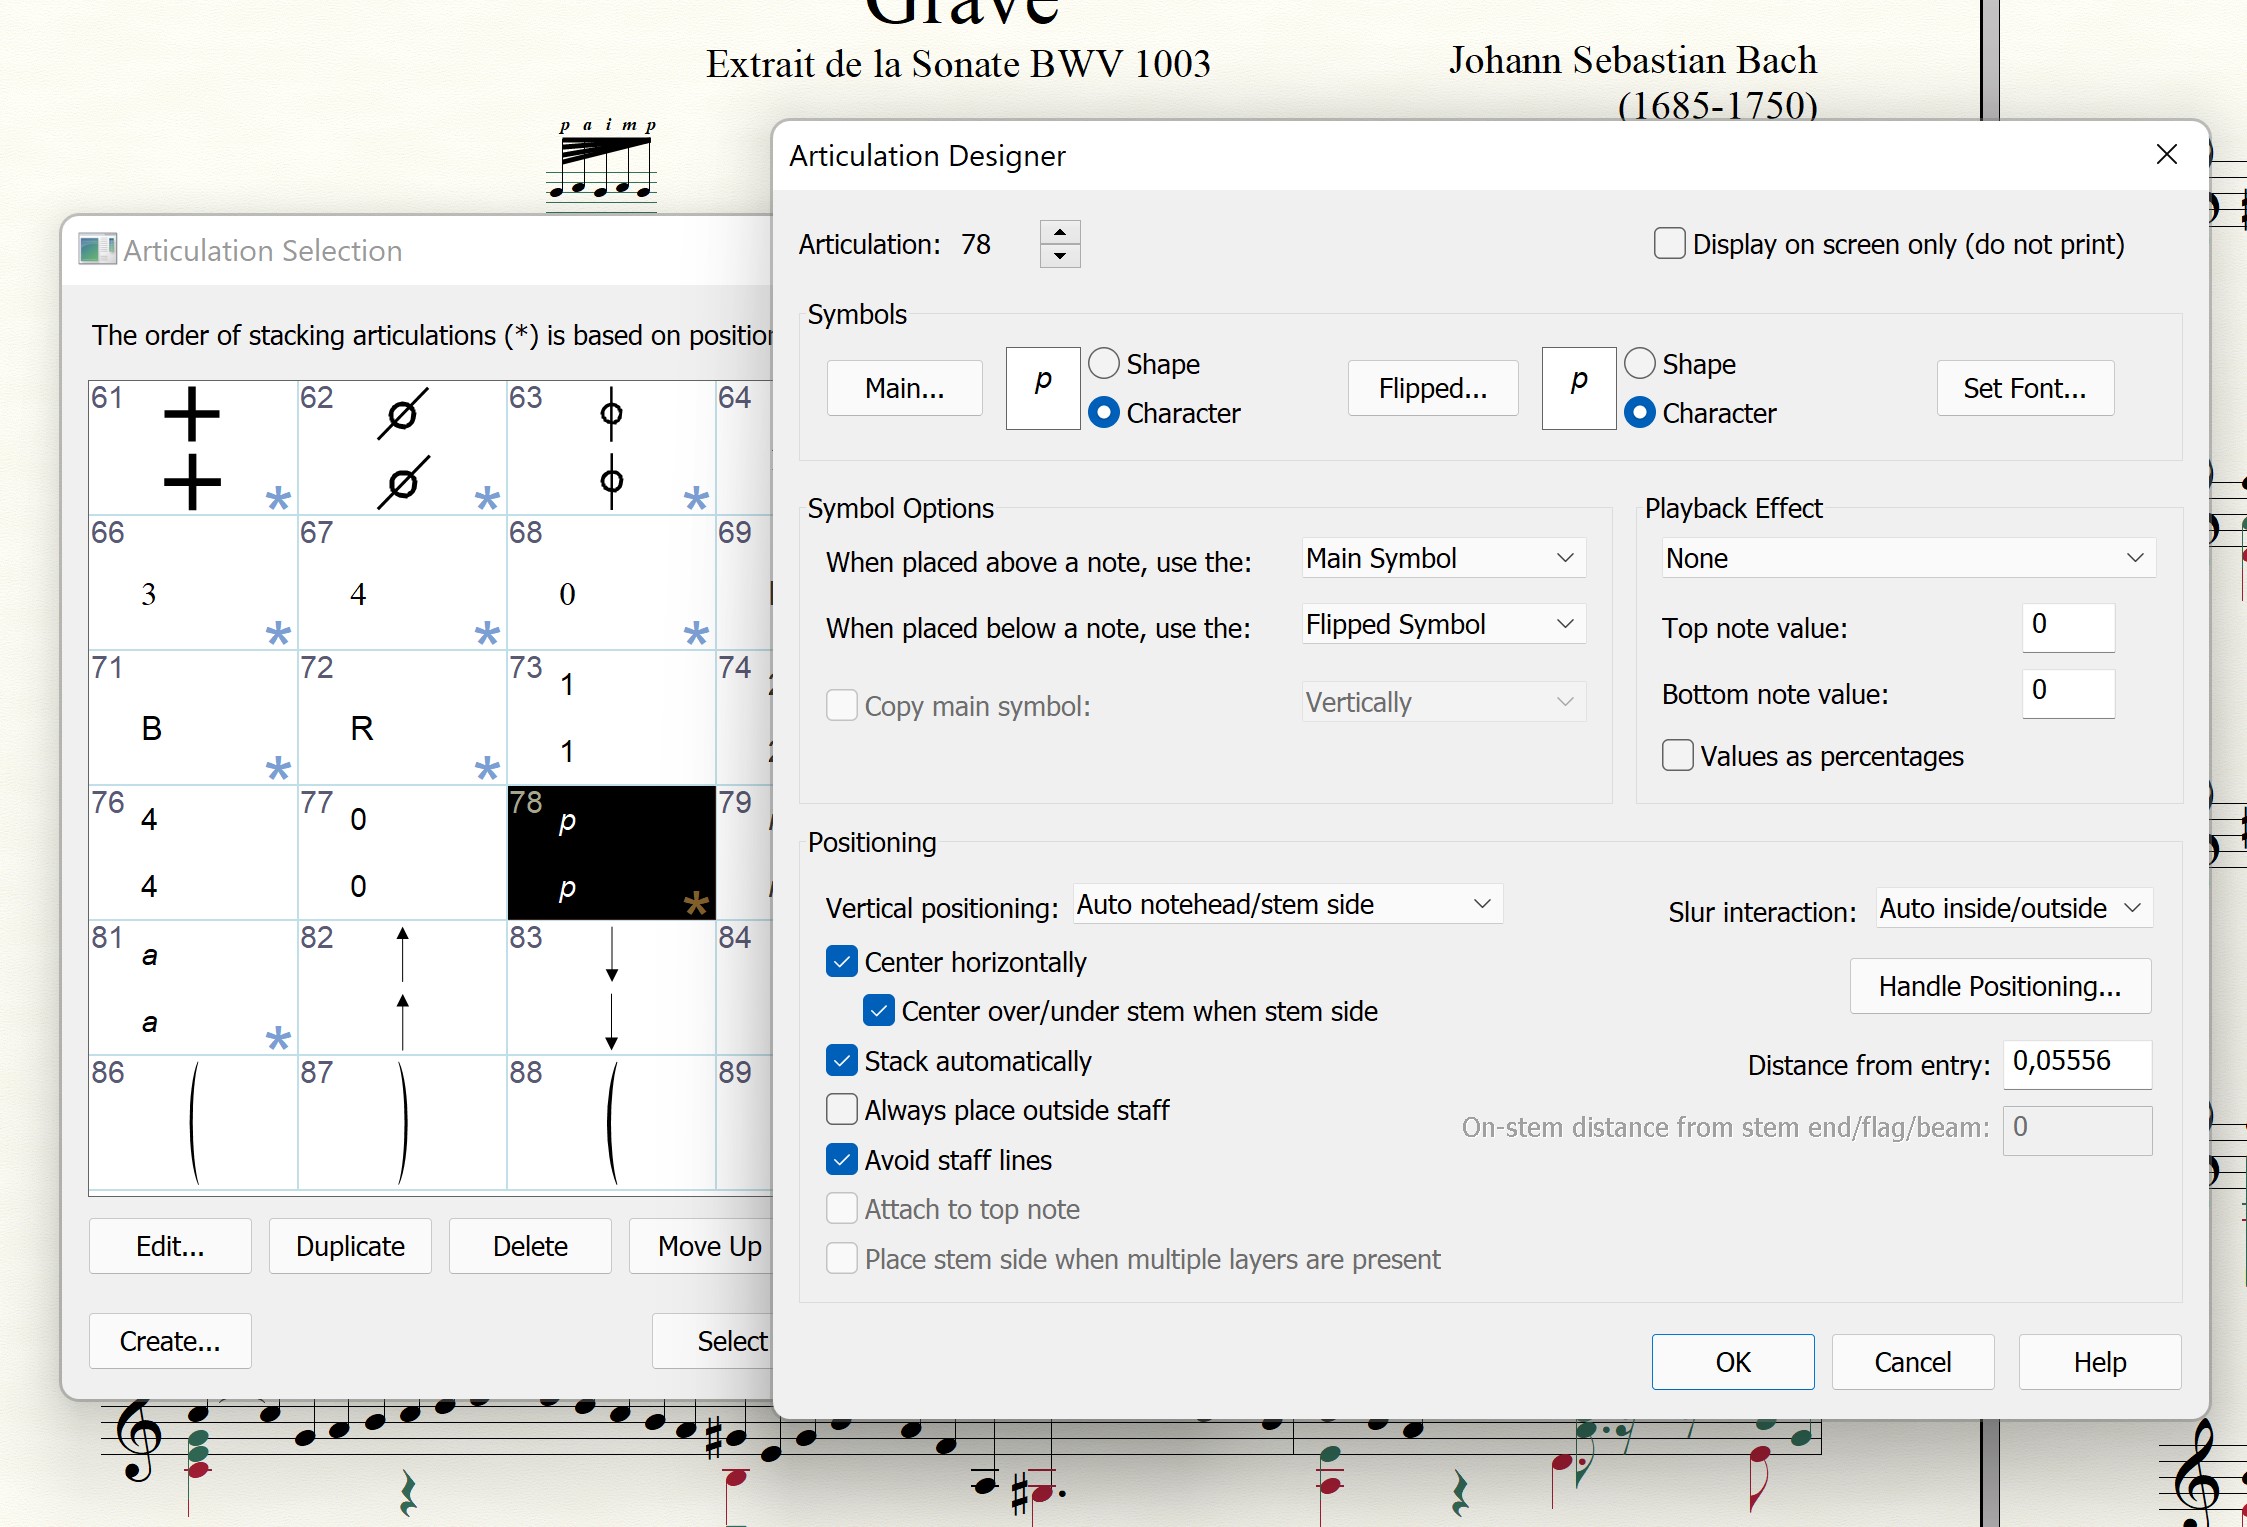Open Vertical positioning dropdown
The width and height of the screenshot is (2247, 1527).
[x=1286, y=905]
